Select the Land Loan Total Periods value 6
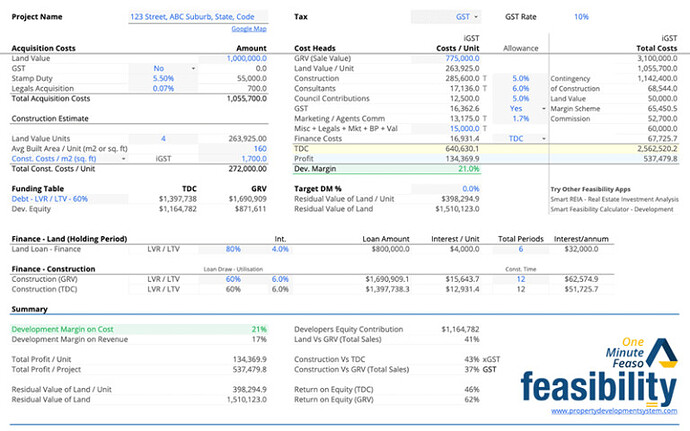The height and width of the screenshot is (431, 690). pos(521,249)
